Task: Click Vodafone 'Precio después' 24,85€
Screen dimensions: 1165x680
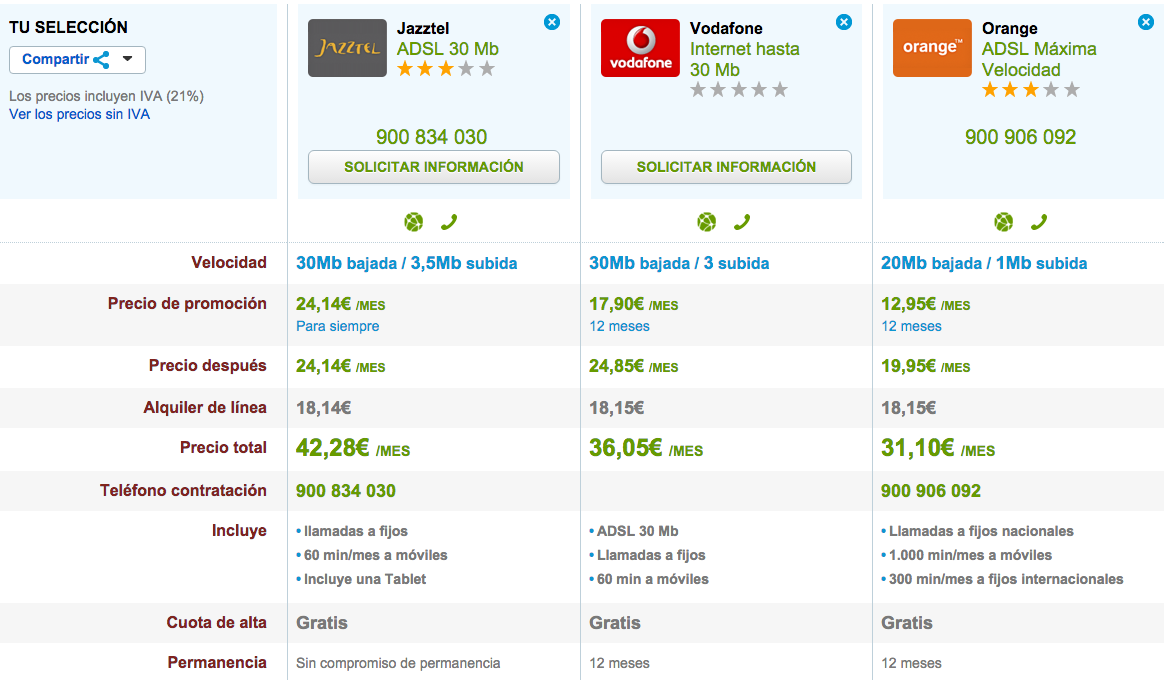Action: (633, 366)
